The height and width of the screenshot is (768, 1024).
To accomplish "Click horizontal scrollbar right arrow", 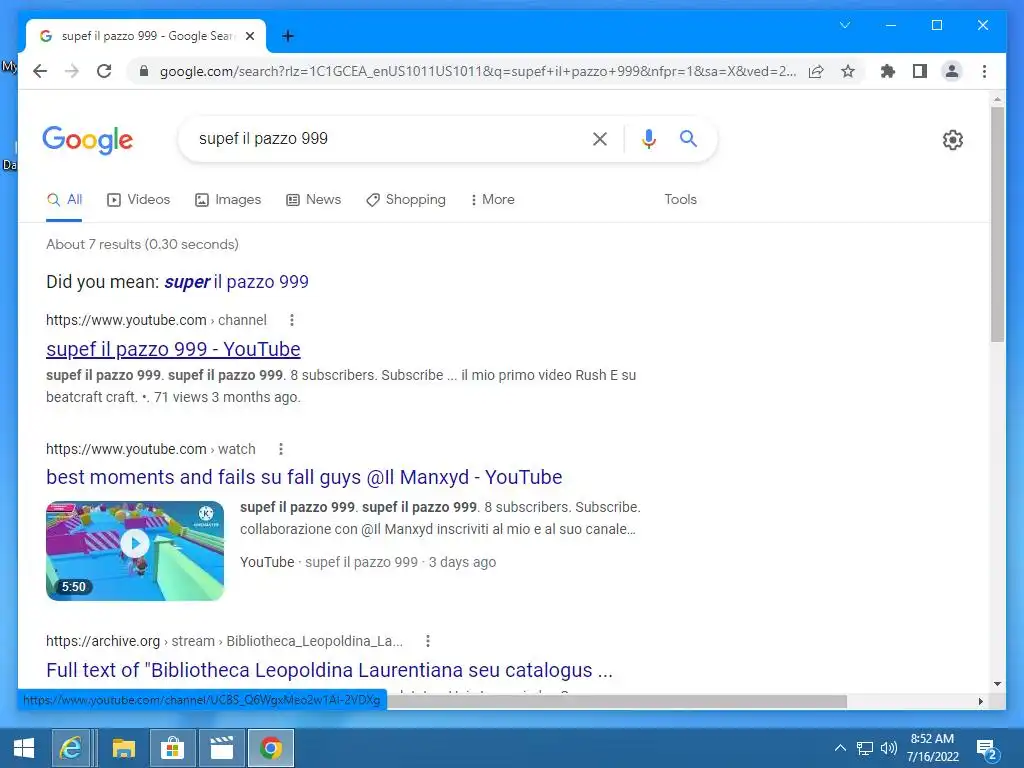I will (981, 701).
